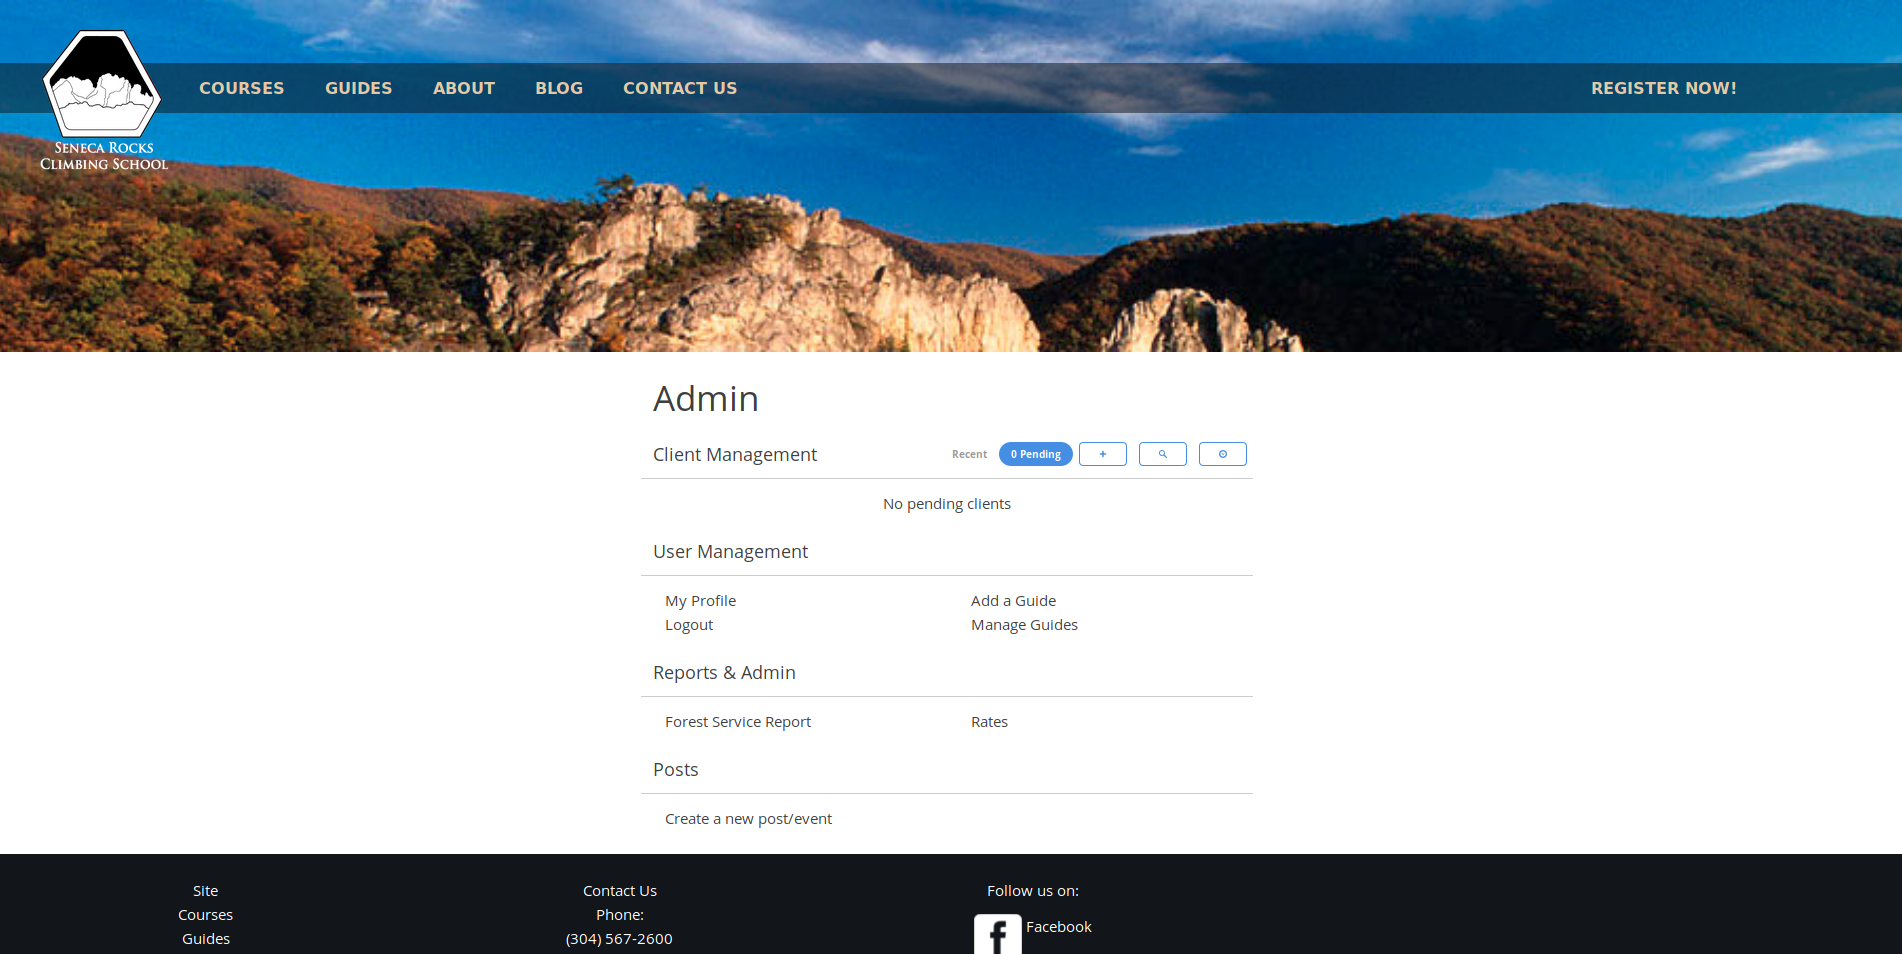The width and height of the screenshot is (1902, 954).
Task: Click the Client Management heading
Action: tap(735, 455)
